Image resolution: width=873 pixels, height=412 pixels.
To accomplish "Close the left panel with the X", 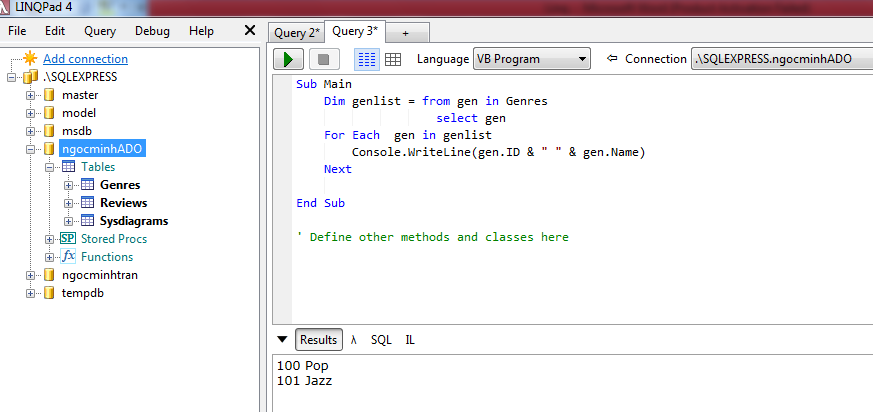I will (x=250, y=31).
